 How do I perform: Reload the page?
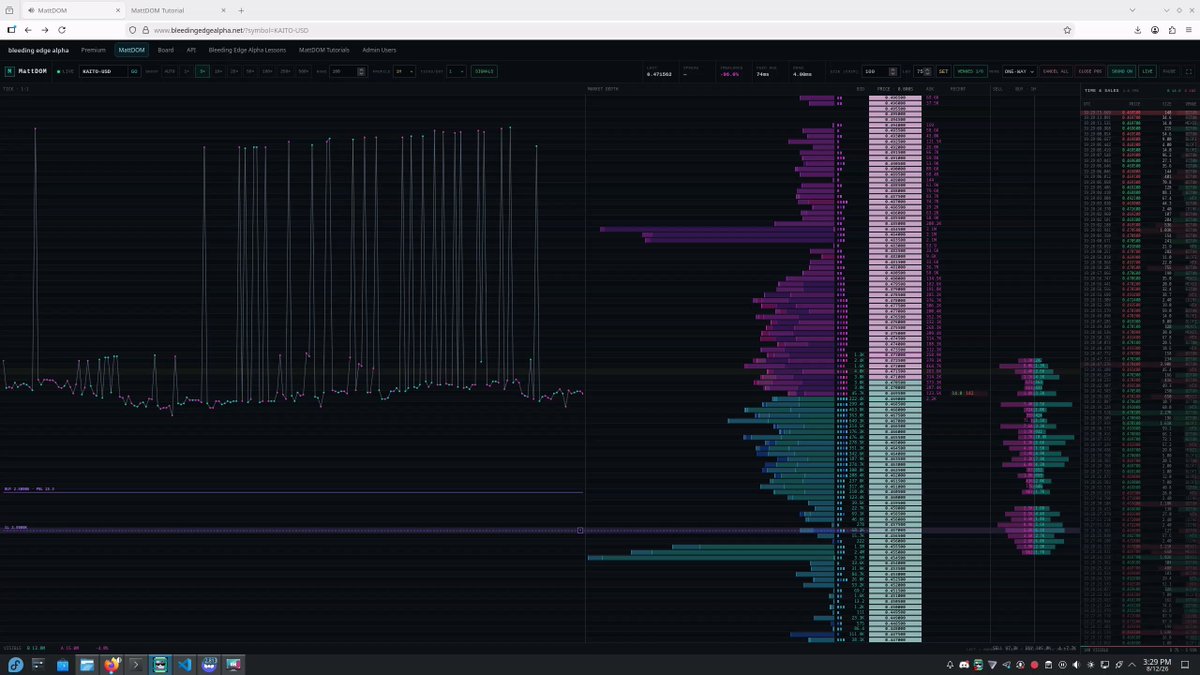tap(62, 30)
